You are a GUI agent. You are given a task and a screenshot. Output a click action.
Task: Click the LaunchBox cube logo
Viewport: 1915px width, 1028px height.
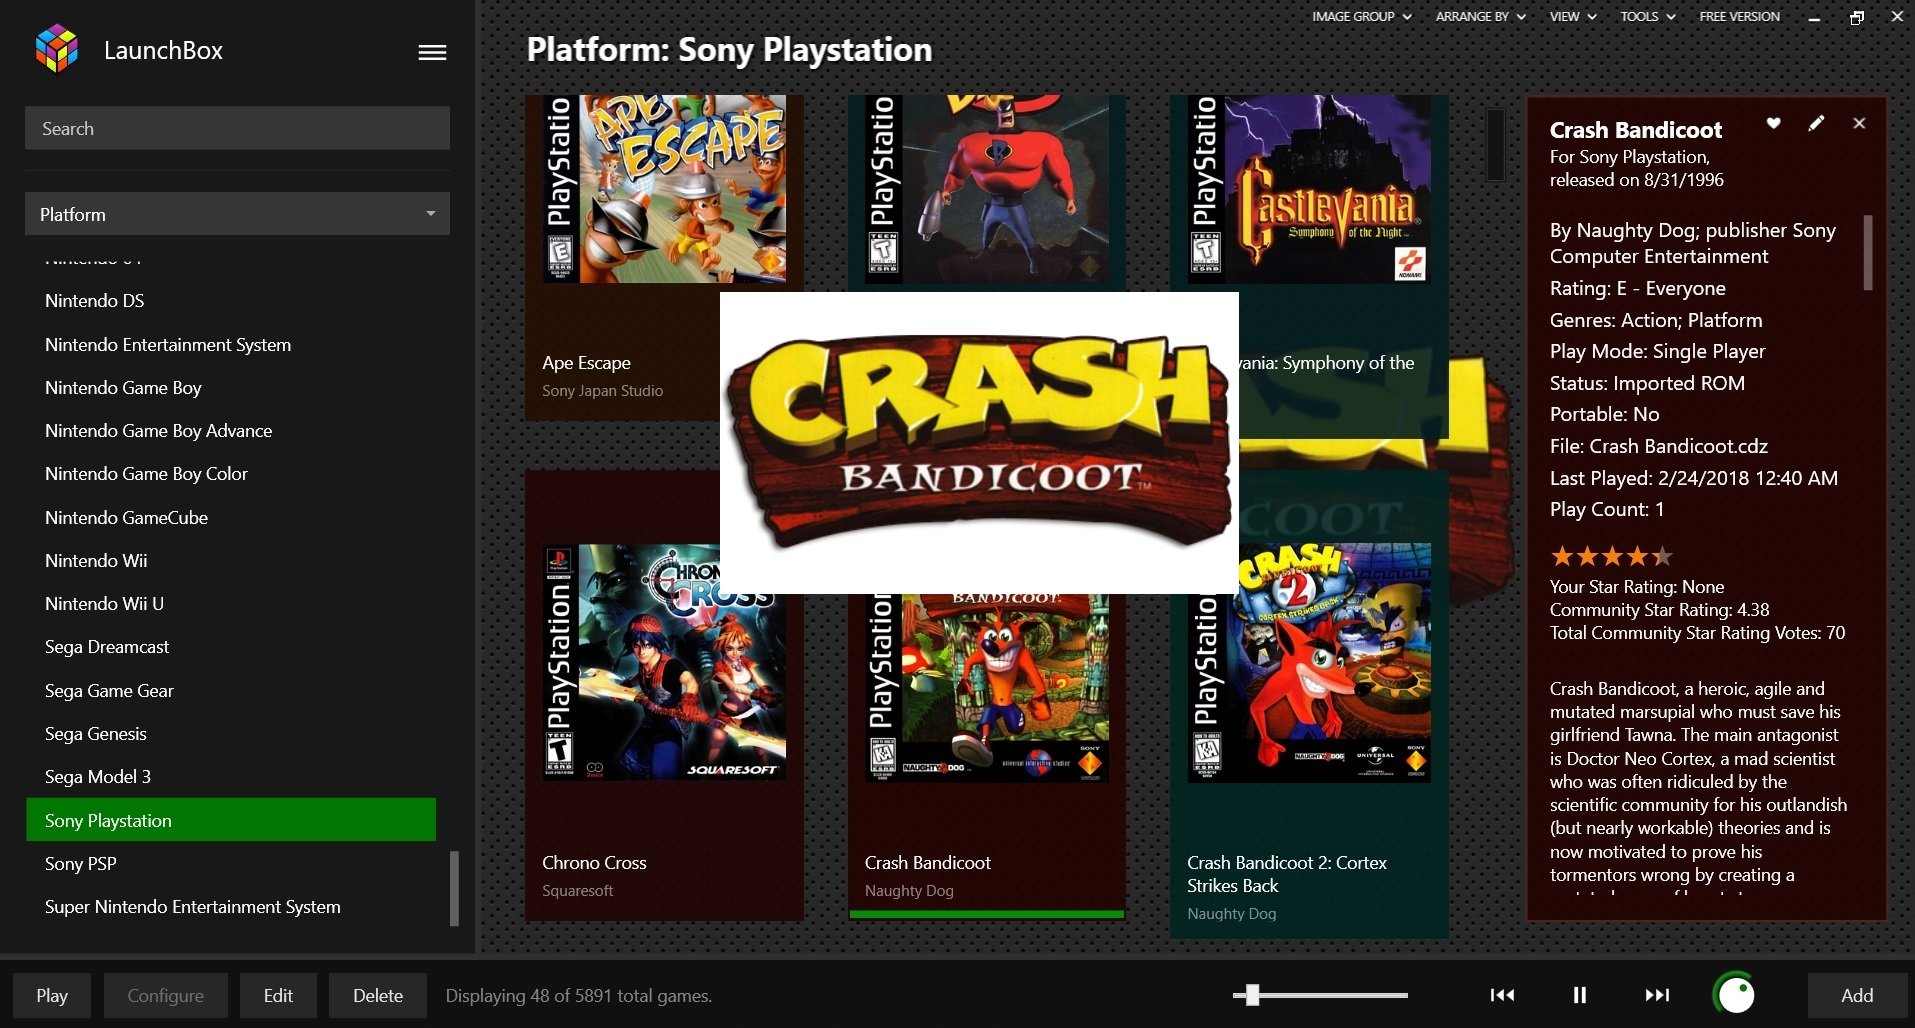[x=56, y=49]
